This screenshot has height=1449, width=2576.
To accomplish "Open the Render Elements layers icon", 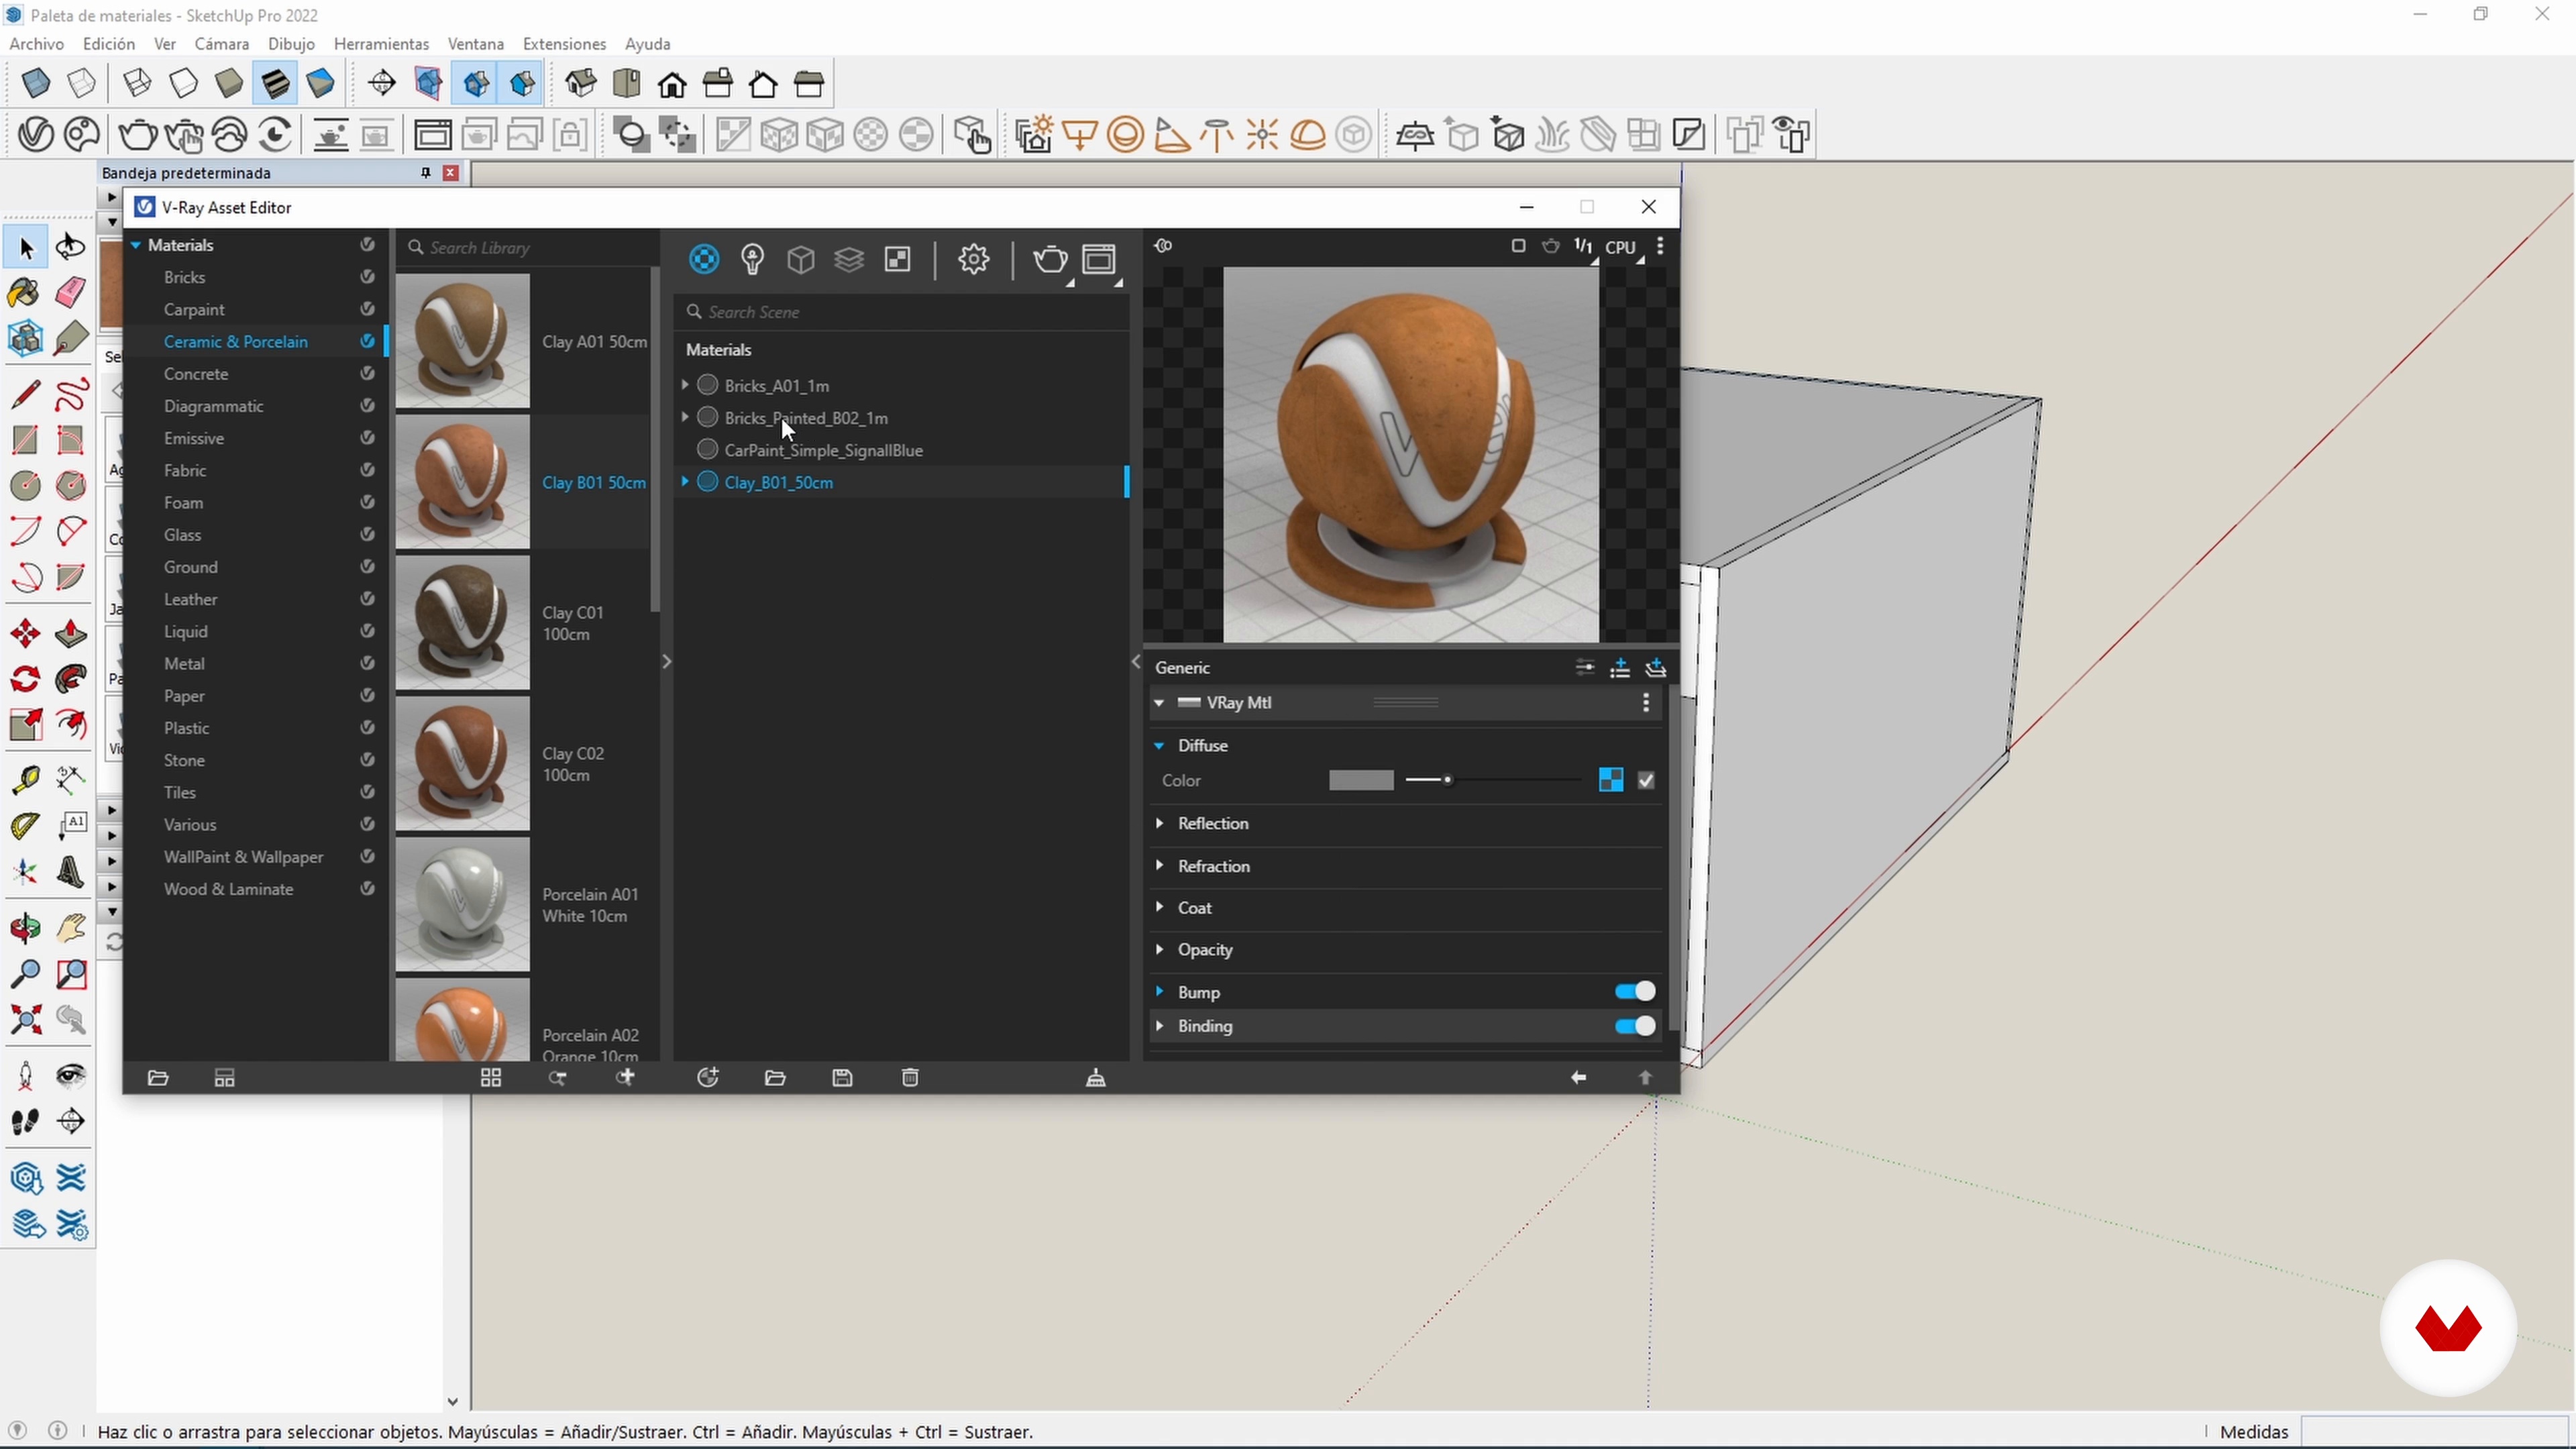I will point(849,260).
